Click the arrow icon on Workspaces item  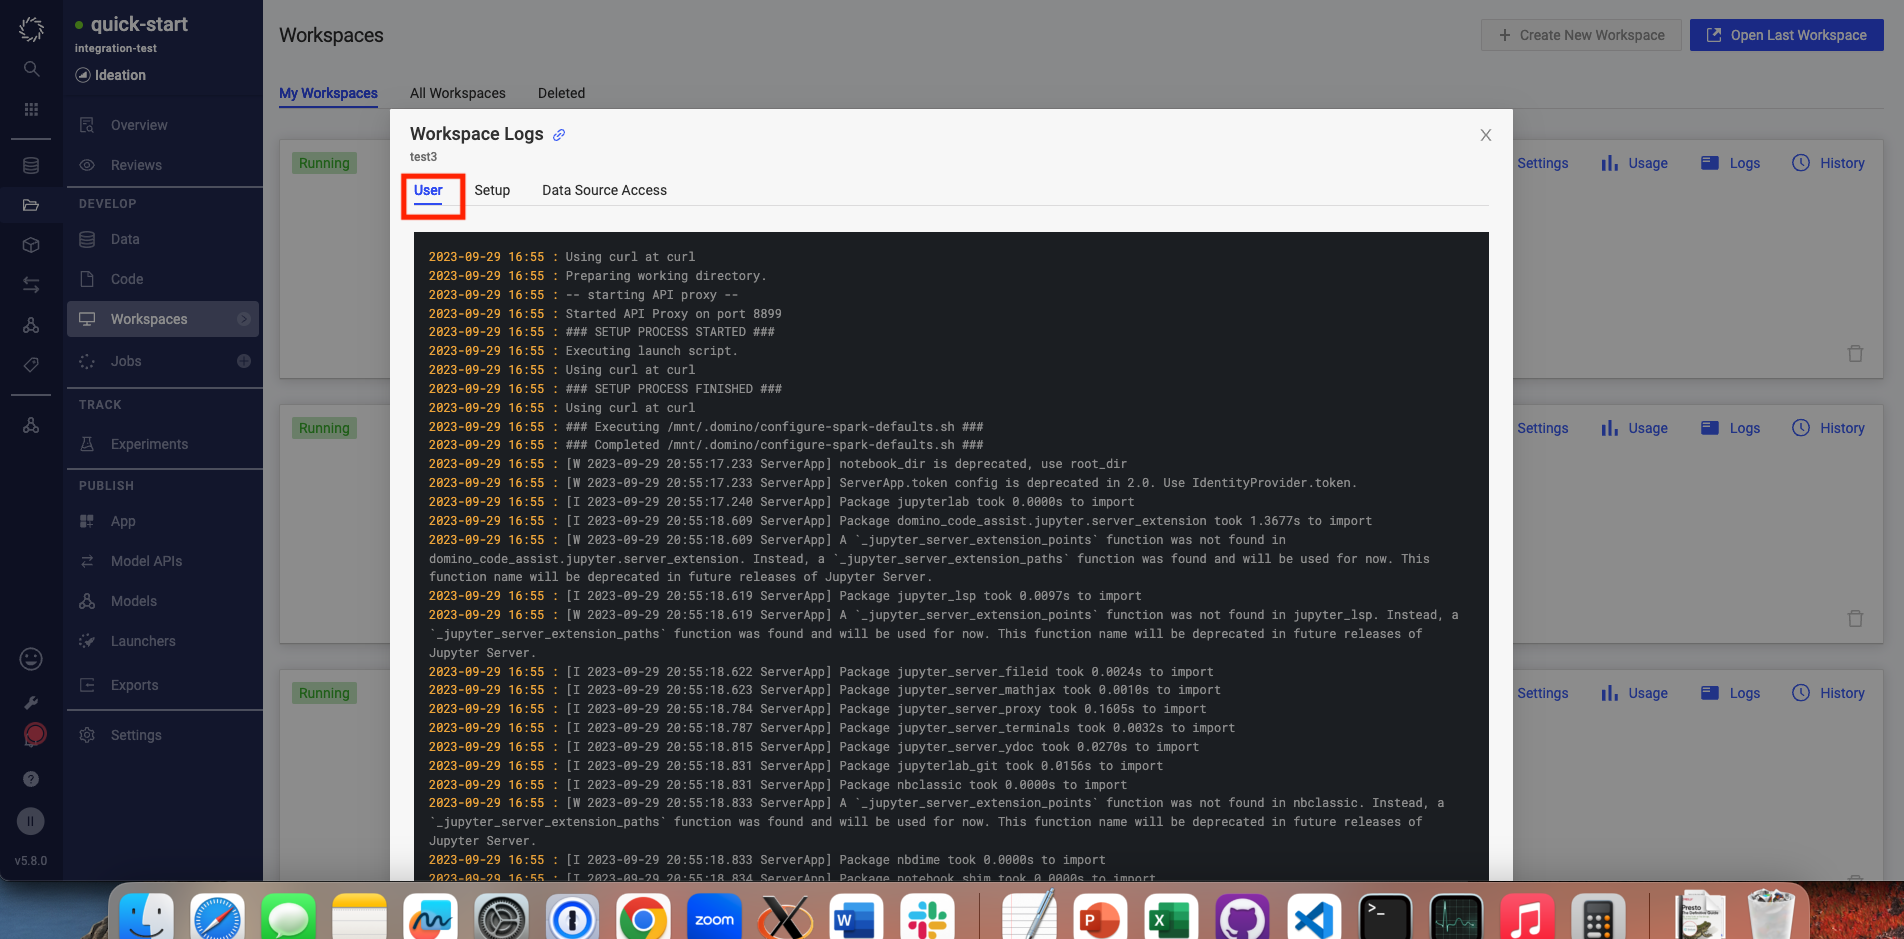pyautogui.click(x=244, y=319)
